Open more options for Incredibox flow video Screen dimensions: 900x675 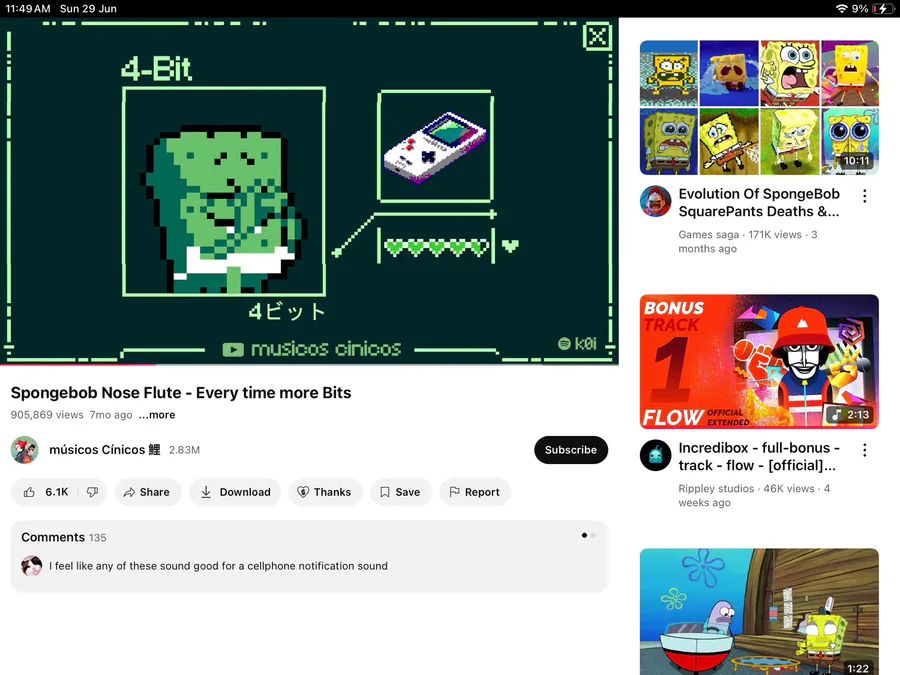pos(864,450)
